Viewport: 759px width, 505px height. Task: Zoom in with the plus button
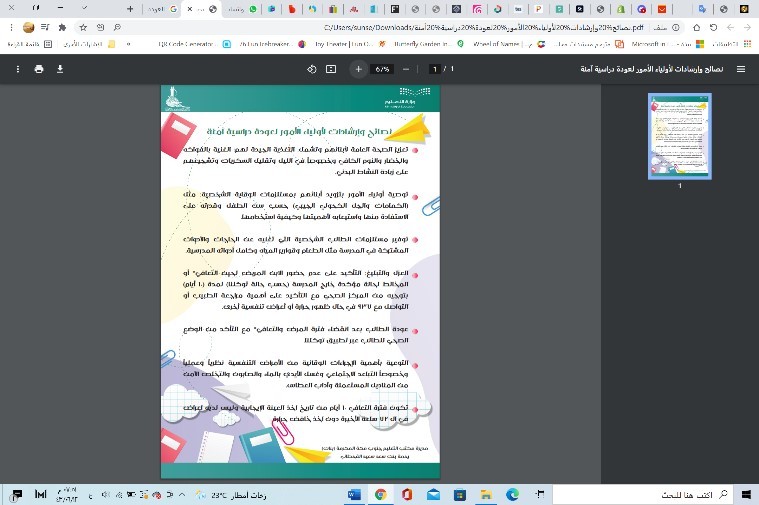tap(358, 69)
